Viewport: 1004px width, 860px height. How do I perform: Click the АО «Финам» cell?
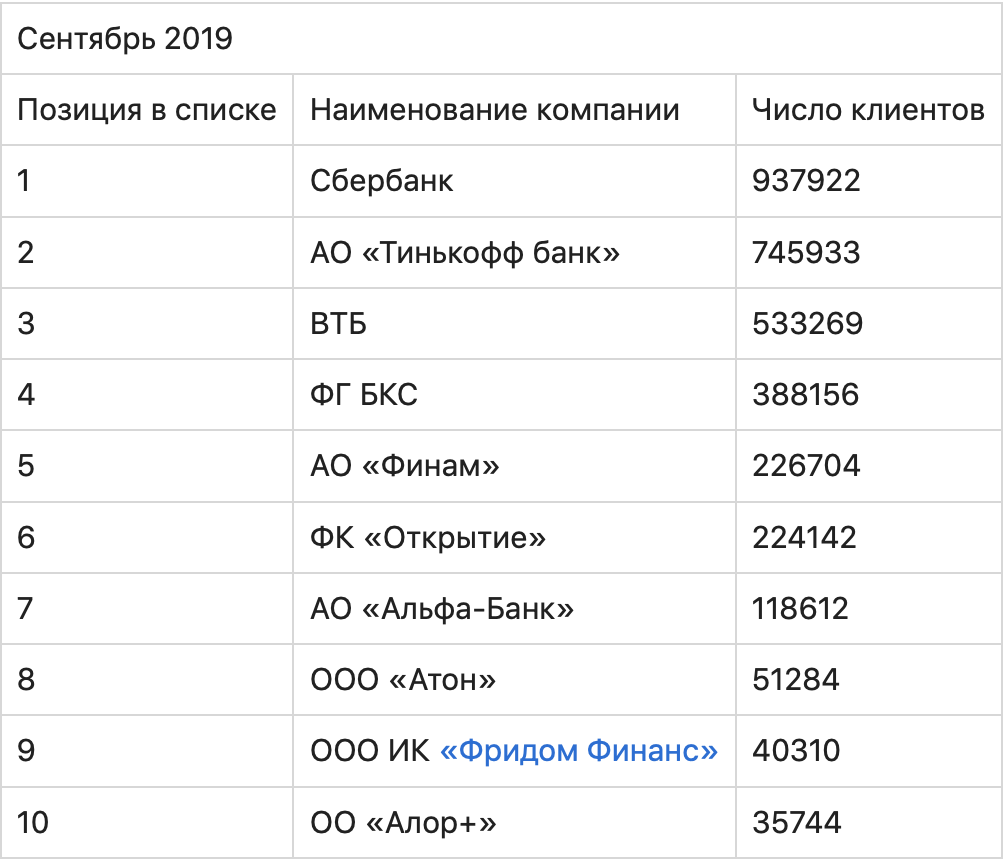coord(405,466)
